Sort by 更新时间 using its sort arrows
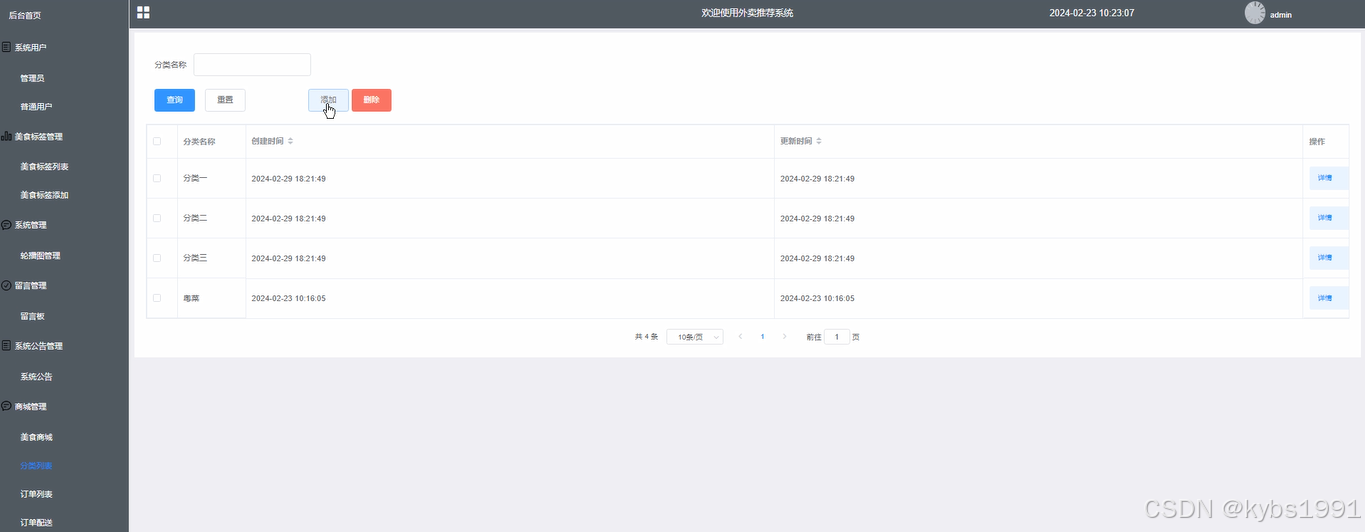Viewport: 1365px width, 532px height. [819, 141]
